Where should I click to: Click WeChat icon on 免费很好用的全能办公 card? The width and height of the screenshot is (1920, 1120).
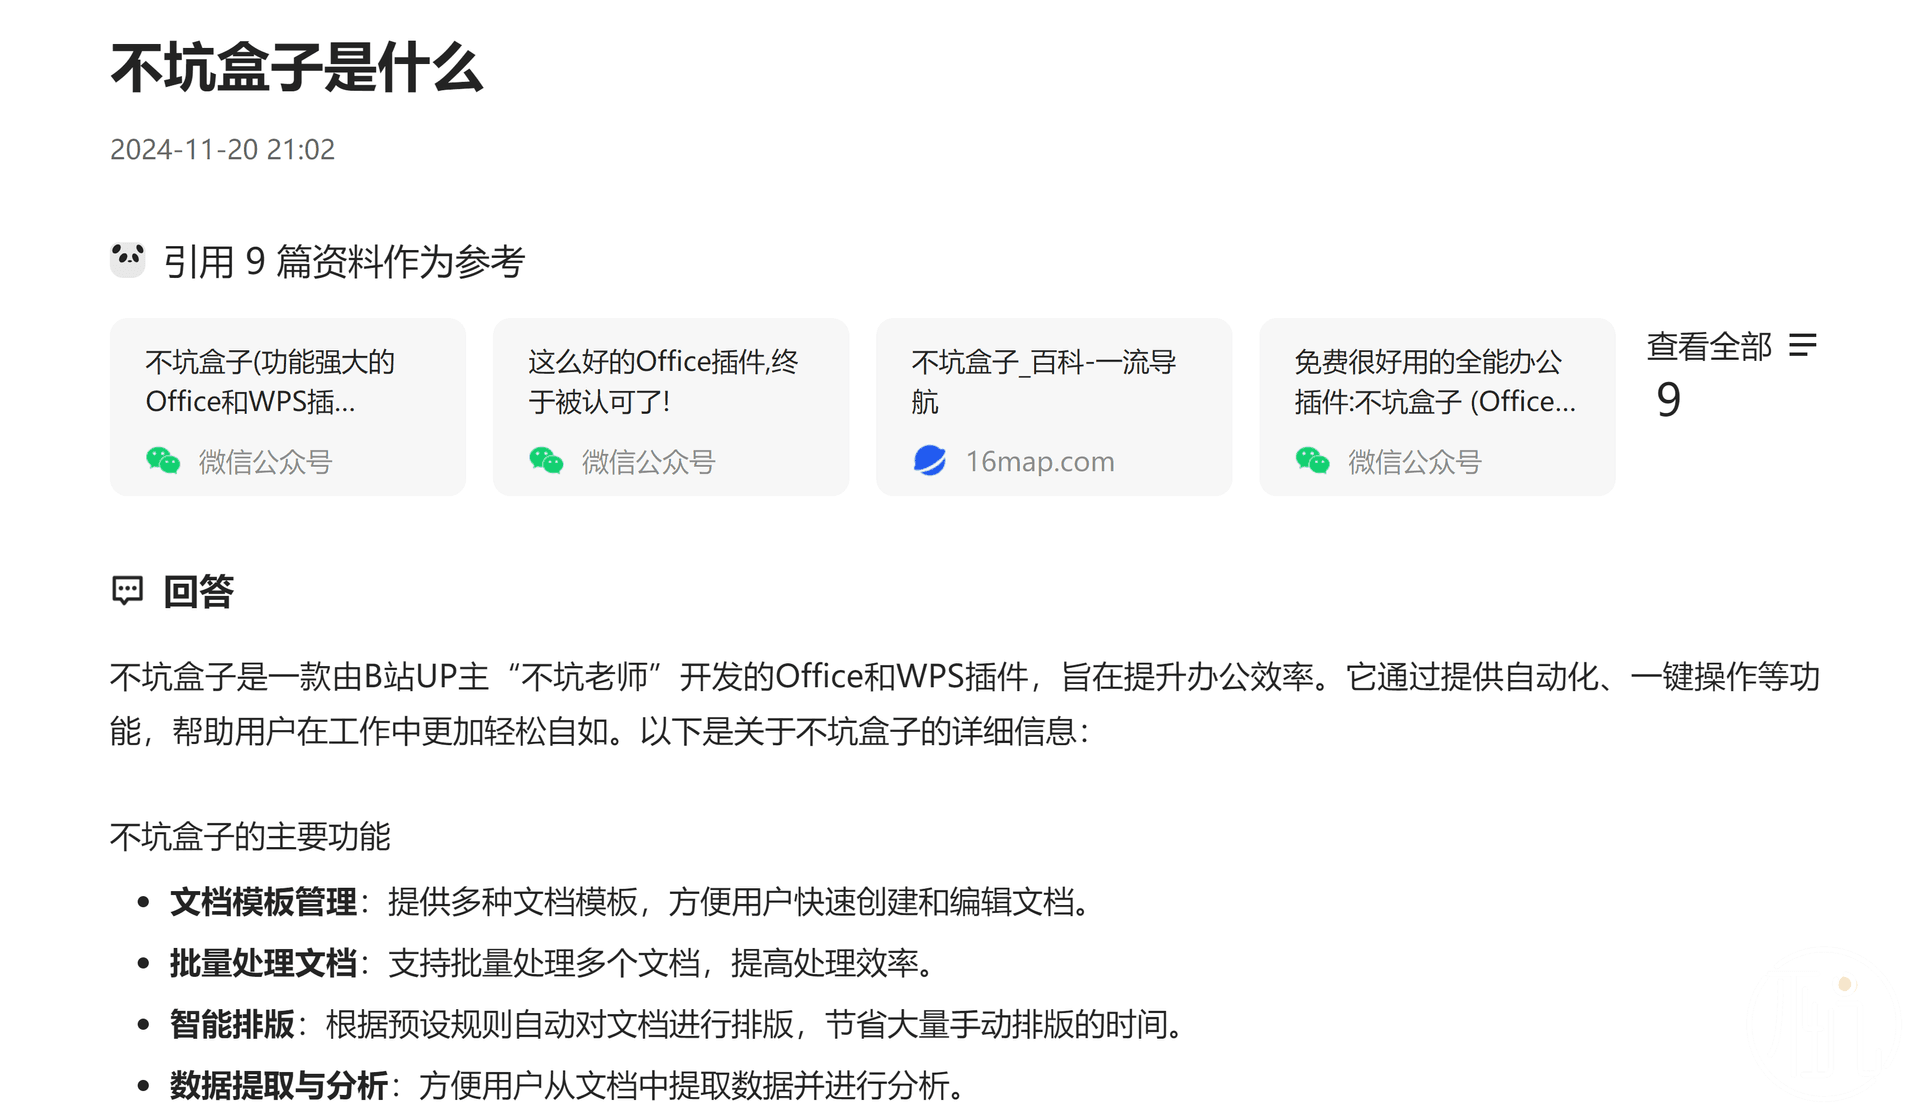(x=1312, y=460)
